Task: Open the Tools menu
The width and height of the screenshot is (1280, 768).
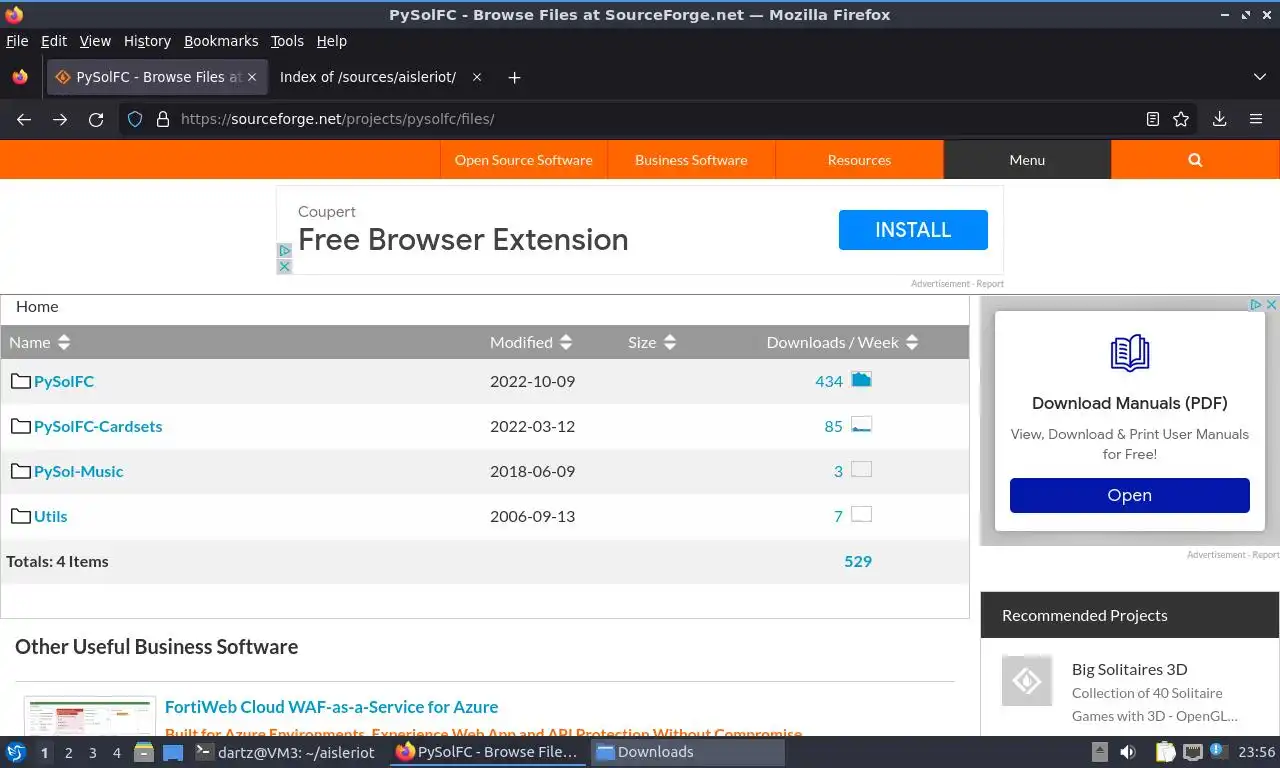Action: tap(287, 41)
